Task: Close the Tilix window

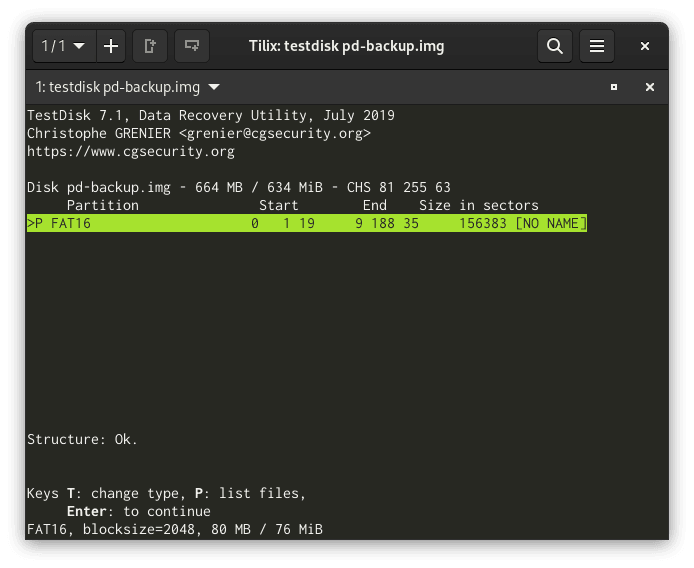Action: [645, 46]
